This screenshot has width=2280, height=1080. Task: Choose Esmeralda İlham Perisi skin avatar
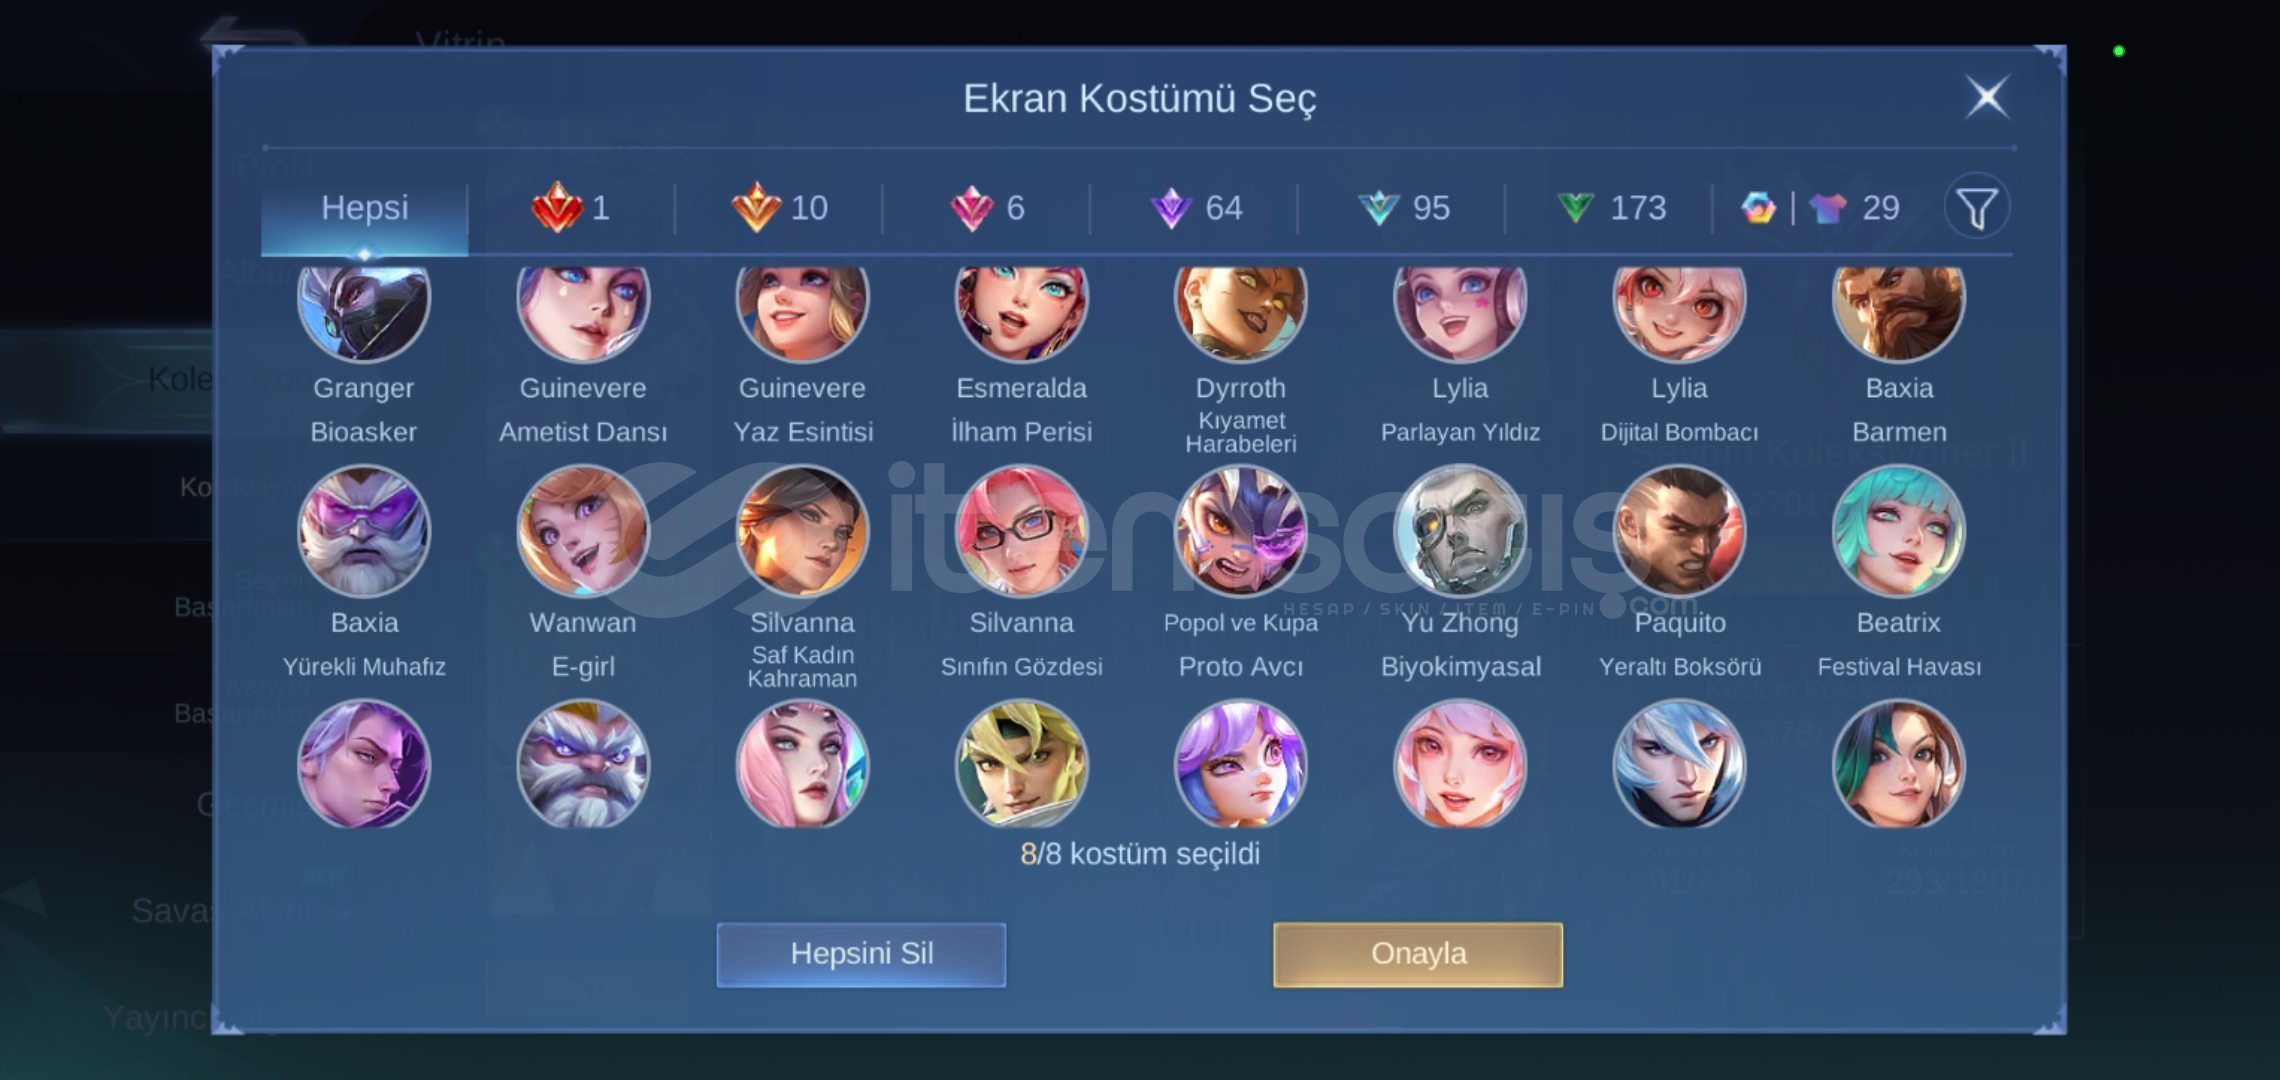1021,310
